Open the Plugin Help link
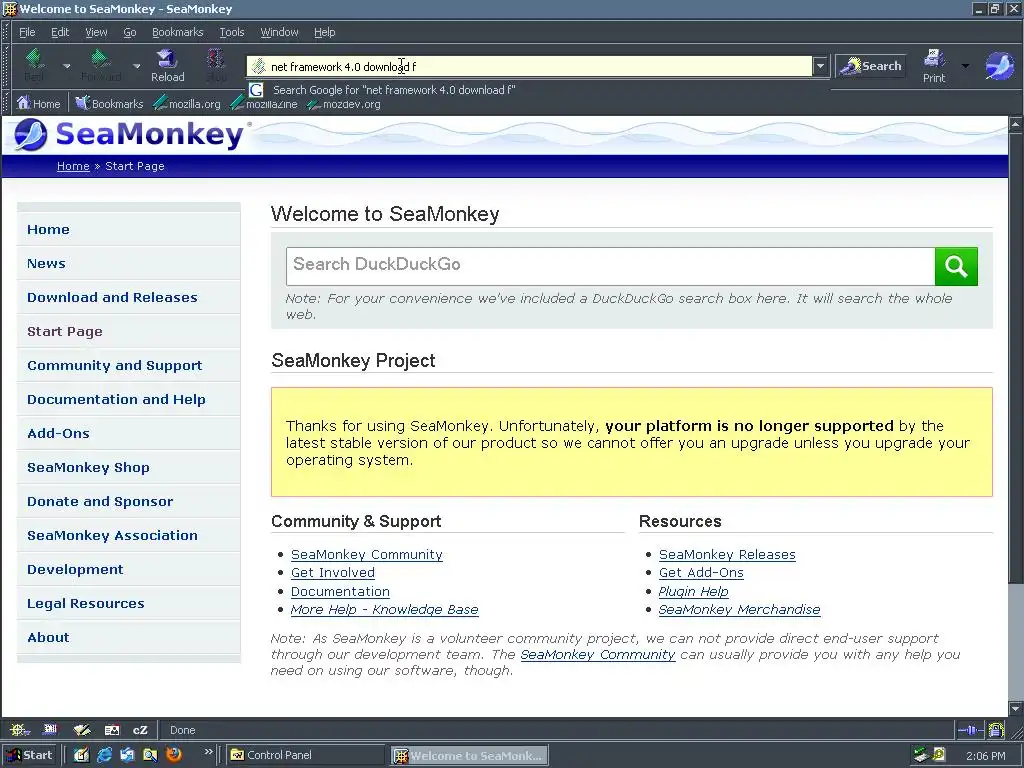Image resolution: width=1024 pixels, height=768 pixels. 693,591
